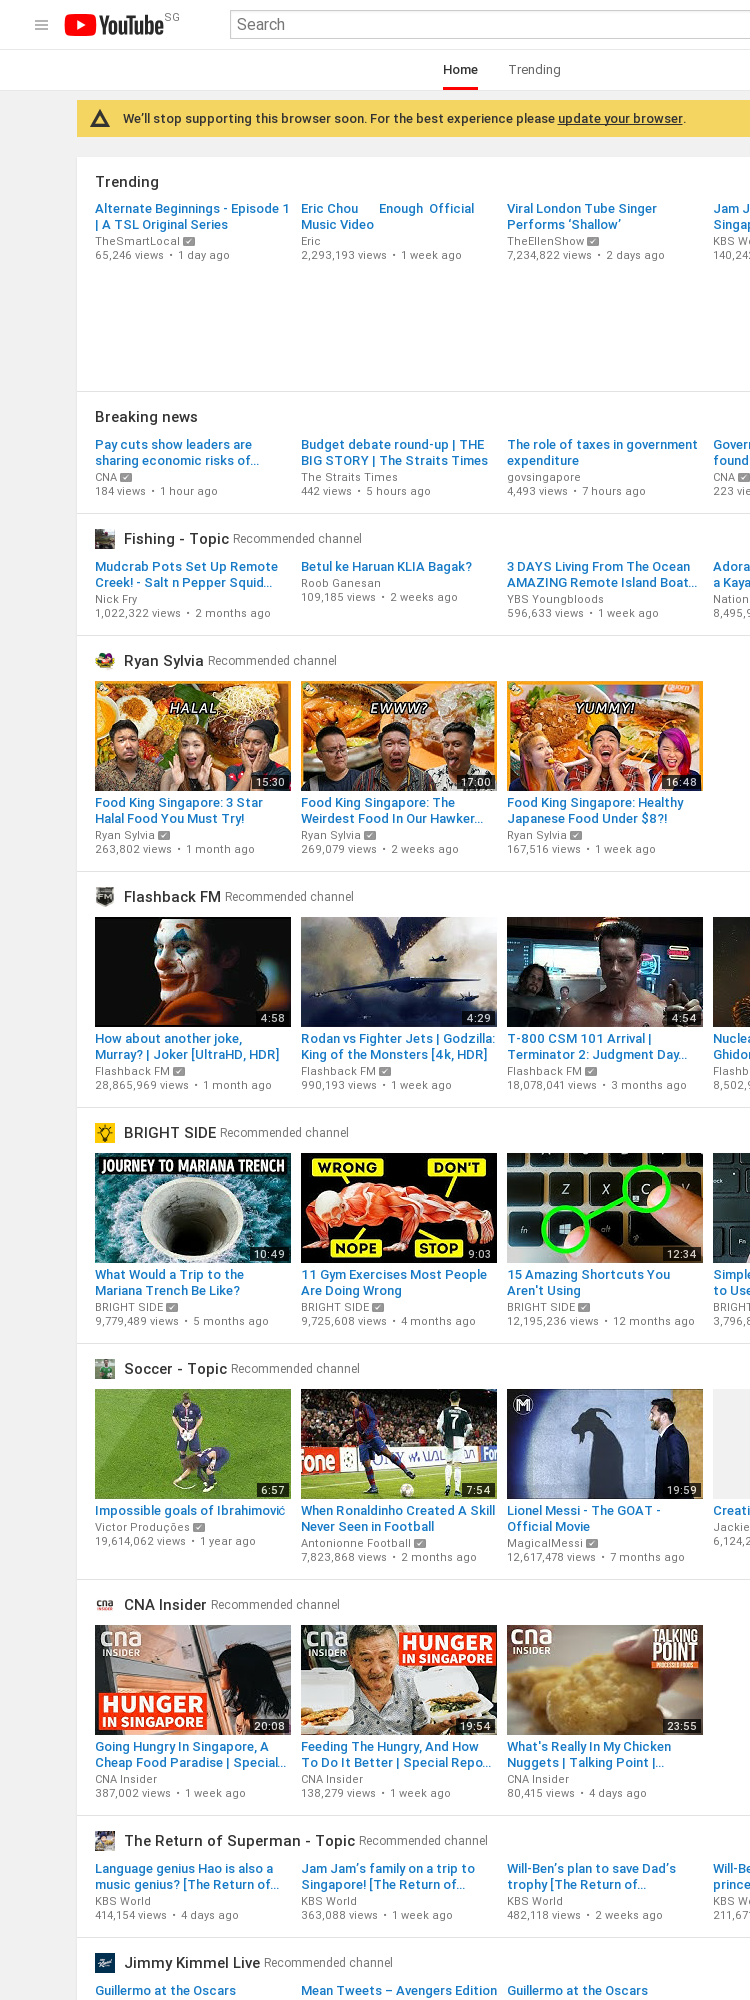Open 'What Would a Trip to the Mariana Trench' title
750x2000 pixels.
point(170,1283)
